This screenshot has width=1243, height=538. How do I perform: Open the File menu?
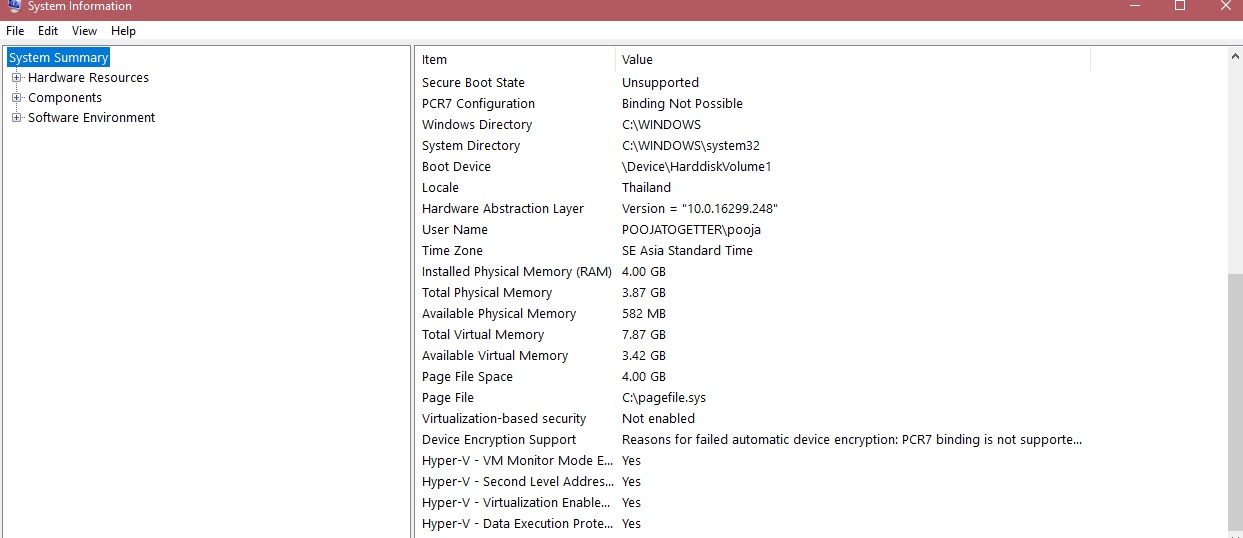(x=15, y=31)
